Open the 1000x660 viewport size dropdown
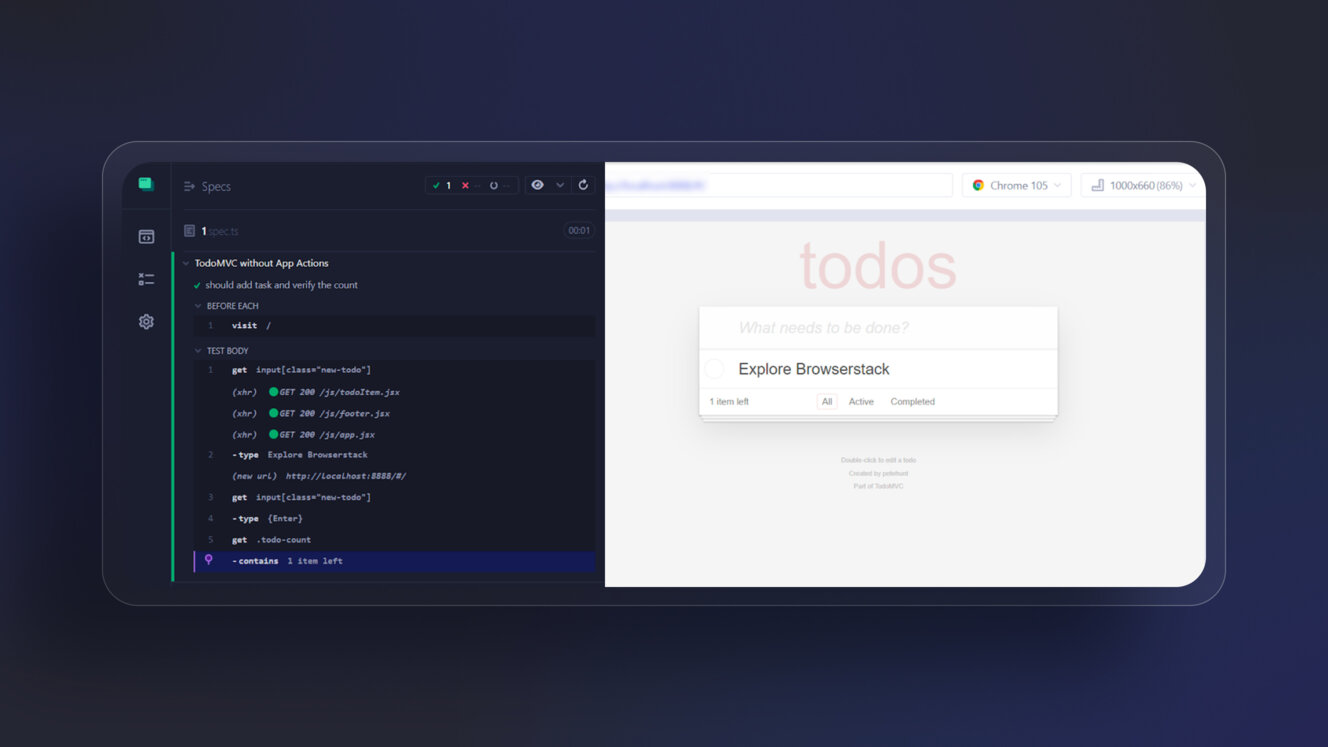Screen dimensions: 1328x747 (x=1142, y=185)
